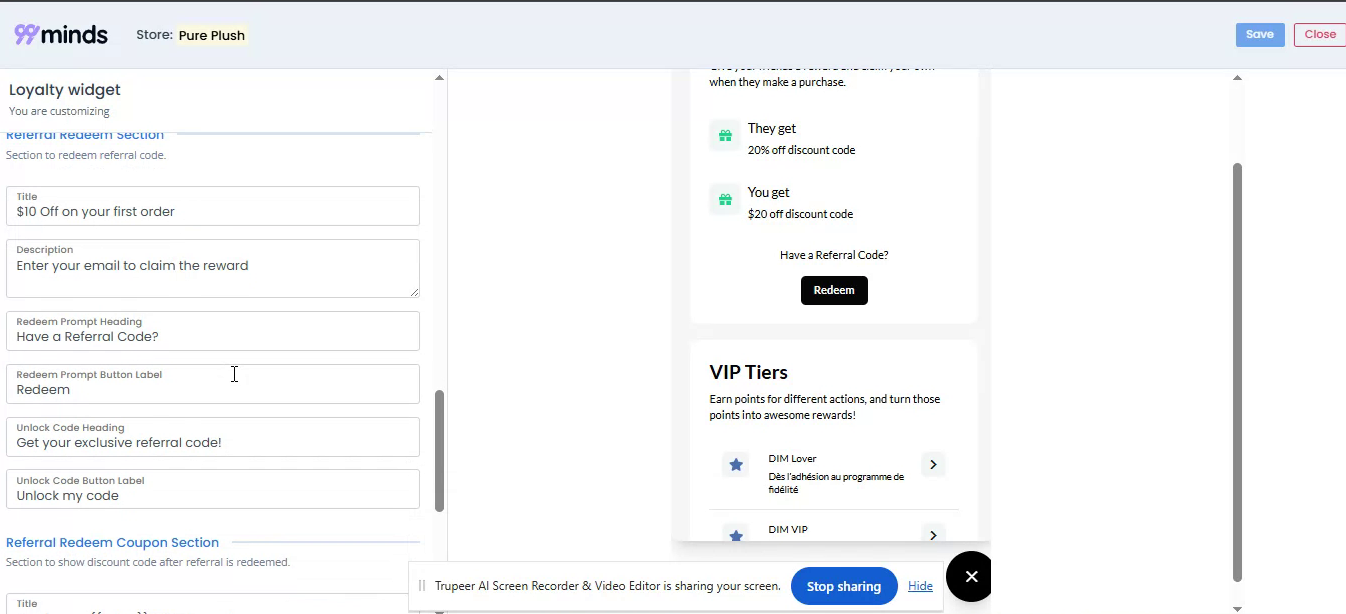Click the Referral Redeem Coupon Section heading

pos(112,542)
